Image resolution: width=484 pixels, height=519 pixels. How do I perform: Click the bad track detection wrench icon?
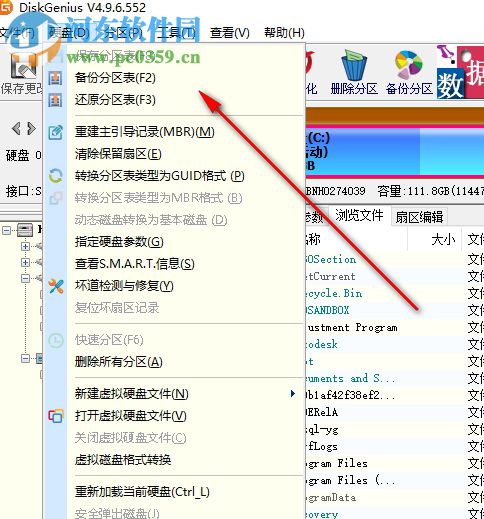coord(55,286)
